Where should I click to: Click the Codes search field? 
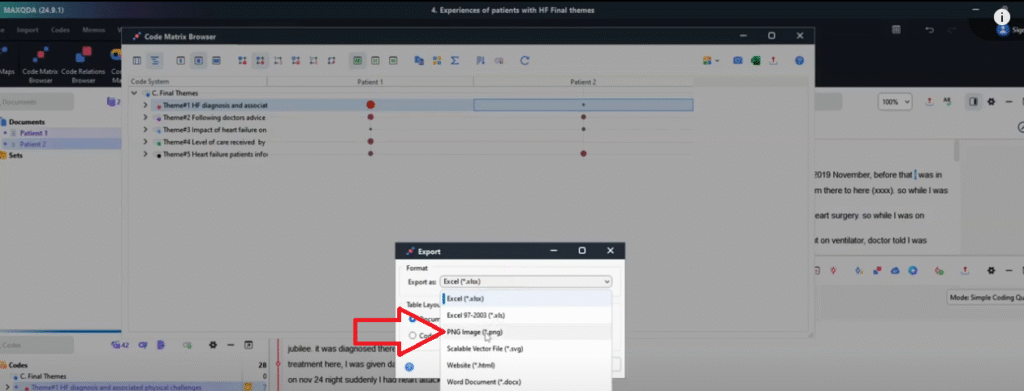[x=37, y=345]
